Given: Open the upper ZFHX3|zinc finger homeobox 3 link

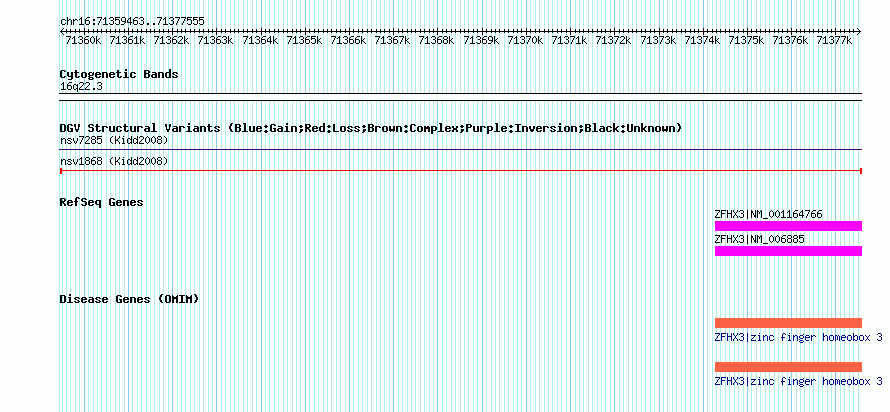Looking at the screenshot, I should pos(798,338).
